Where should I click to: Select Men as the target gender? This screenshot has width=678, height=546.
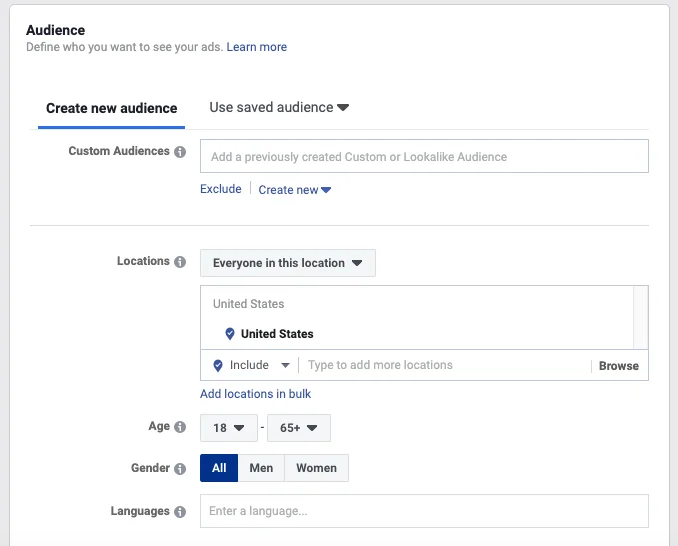[x=261, y=468]
